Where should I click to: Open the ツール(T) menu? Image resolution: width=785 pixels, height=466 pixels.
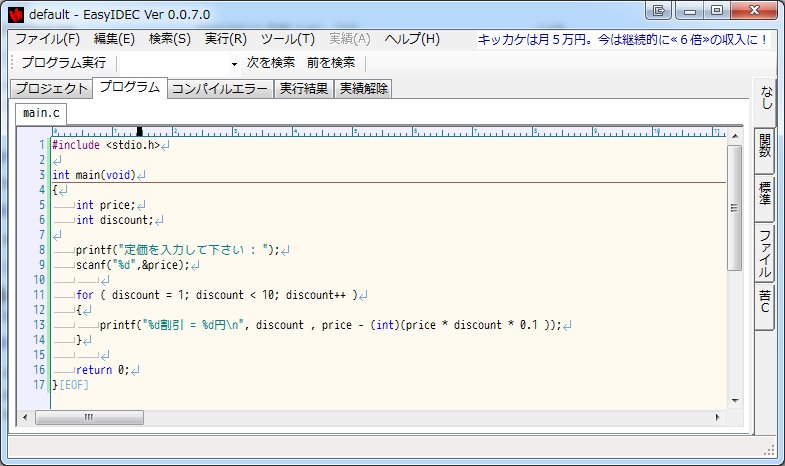point(287,39)
